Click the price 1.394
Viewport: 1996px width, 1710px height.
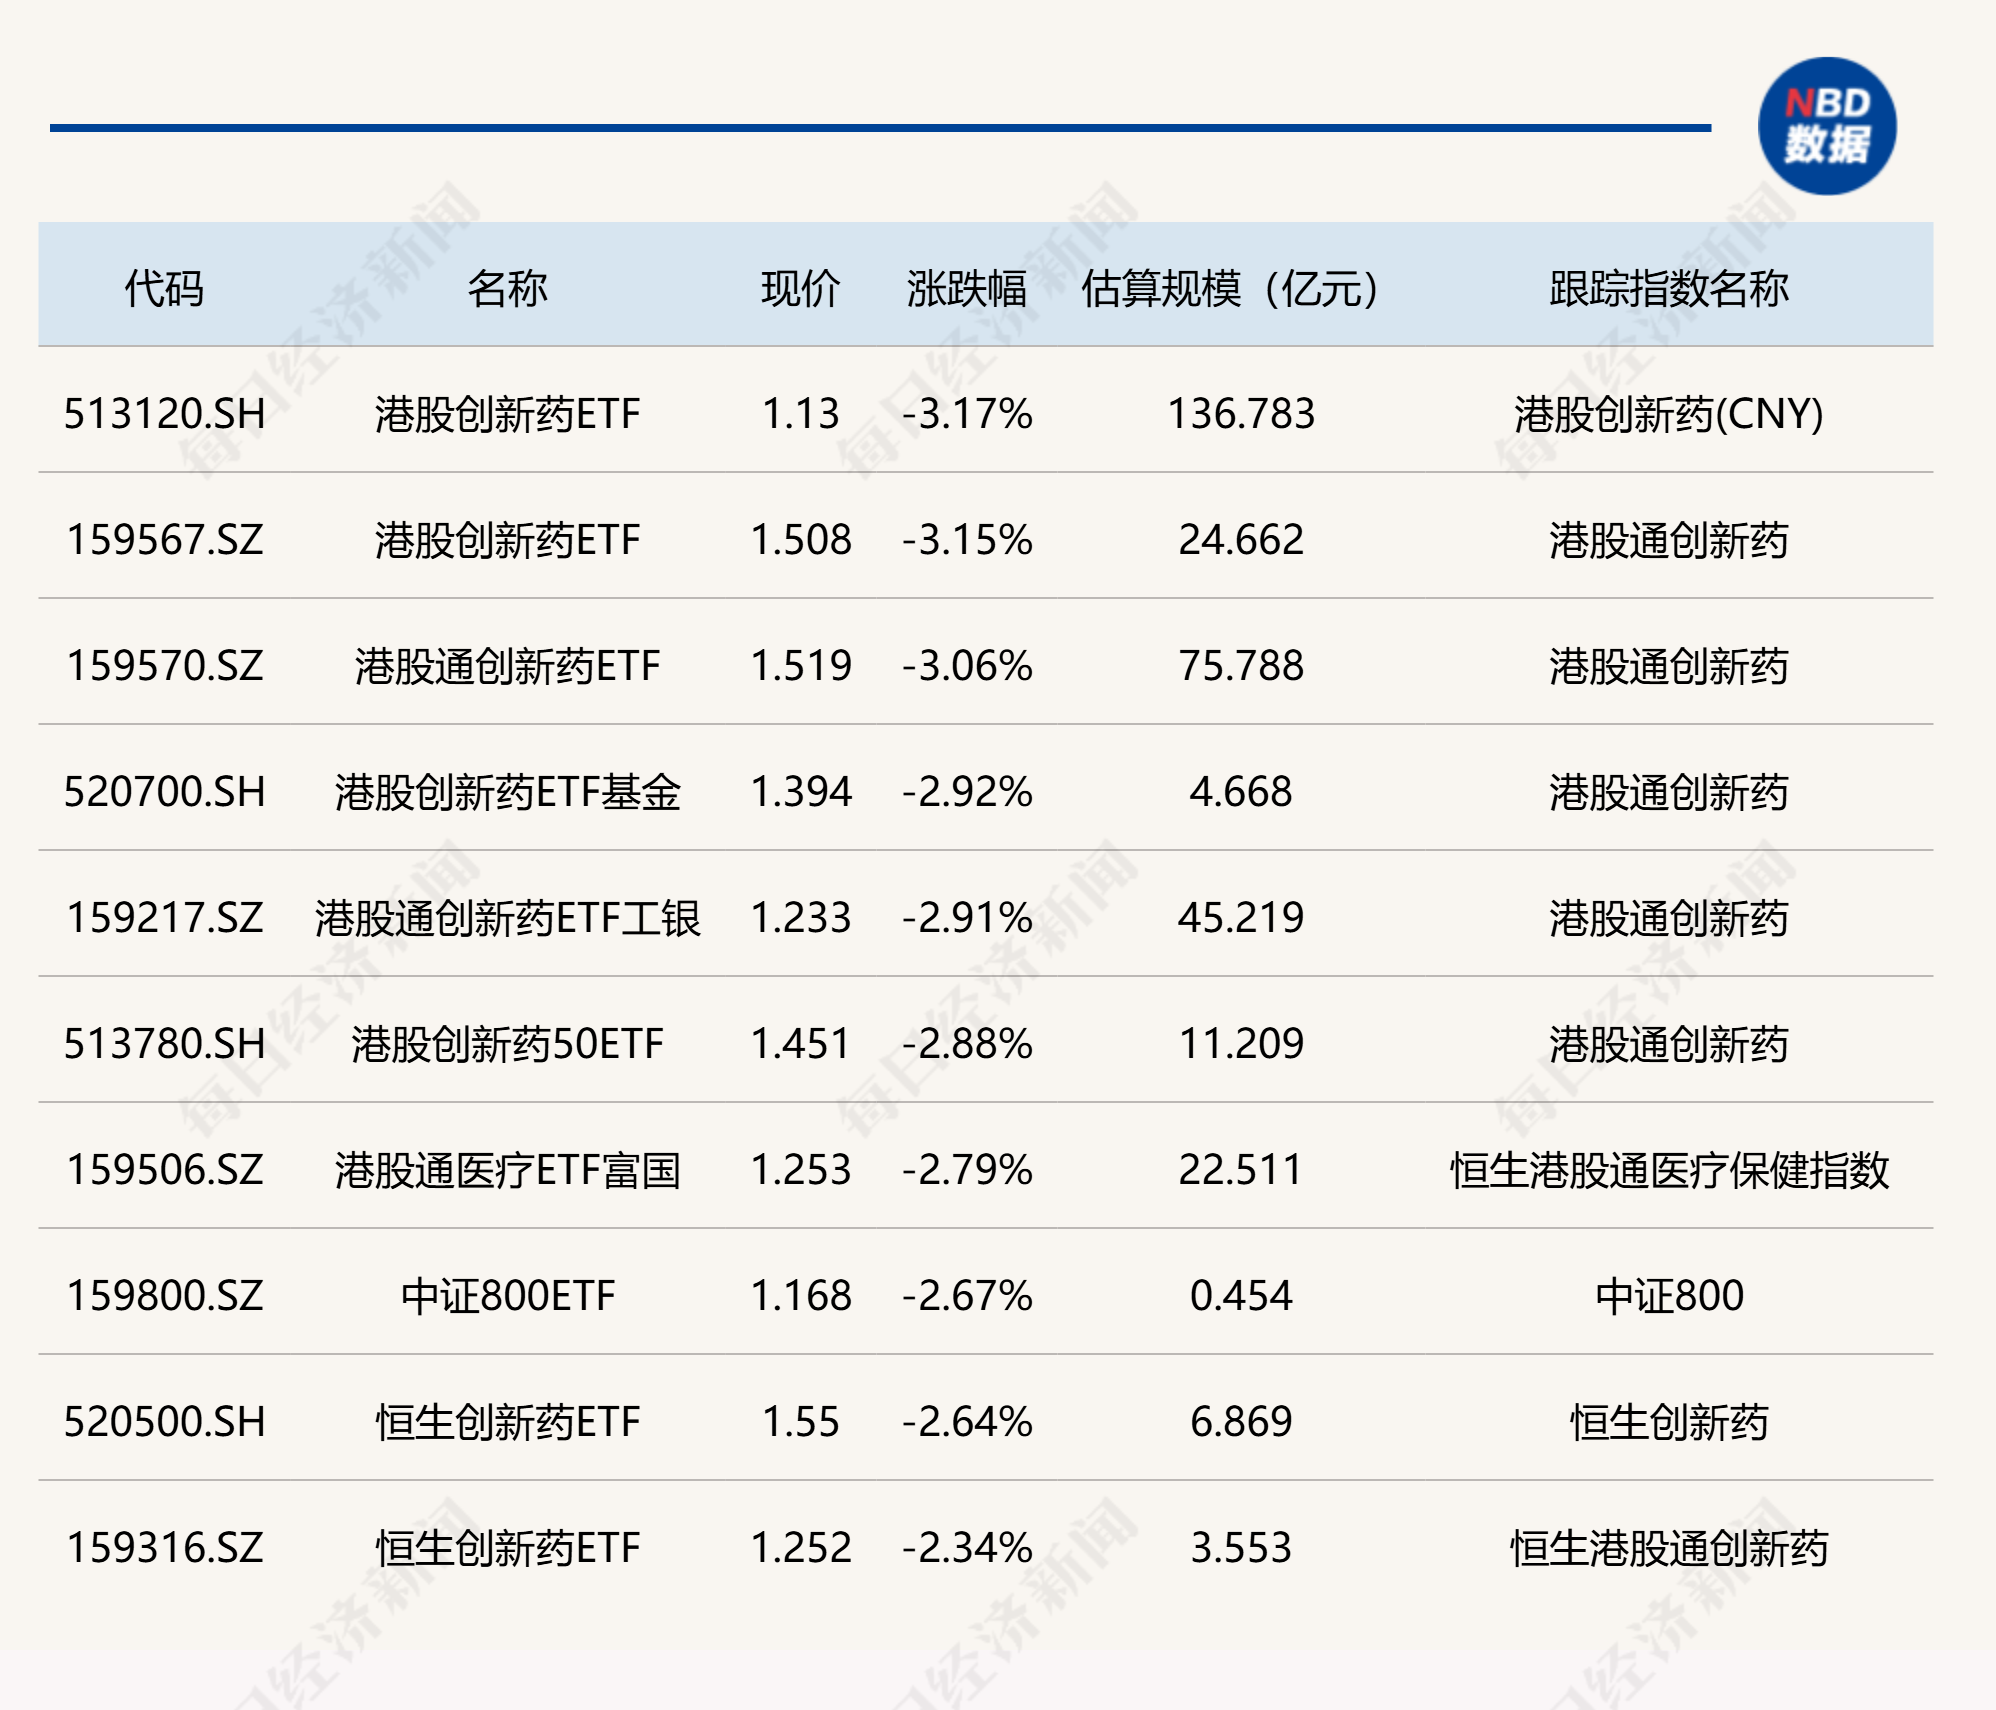coord(801,791)
